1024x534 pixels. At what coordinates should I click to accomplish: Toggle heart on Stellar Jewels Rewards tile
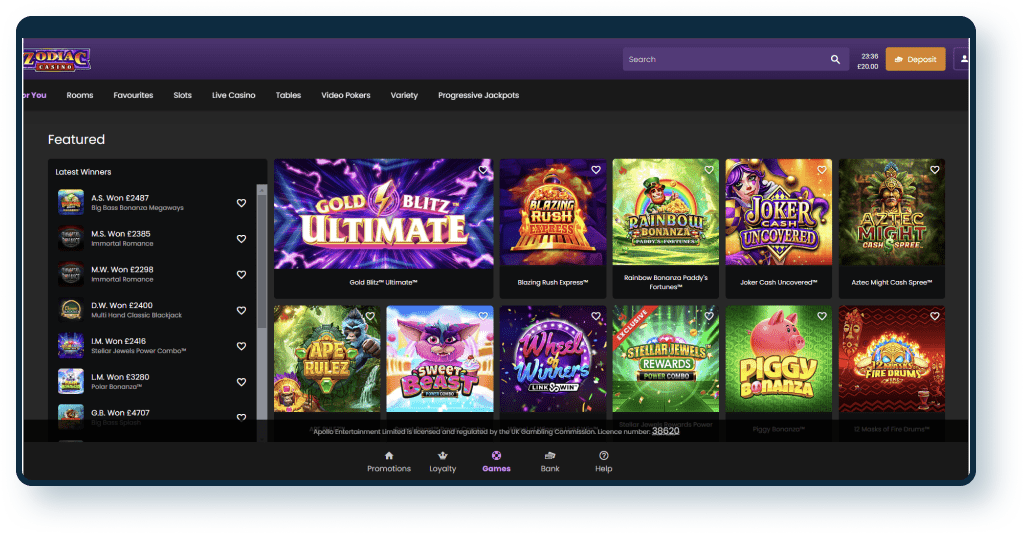[x=709, y=316]
